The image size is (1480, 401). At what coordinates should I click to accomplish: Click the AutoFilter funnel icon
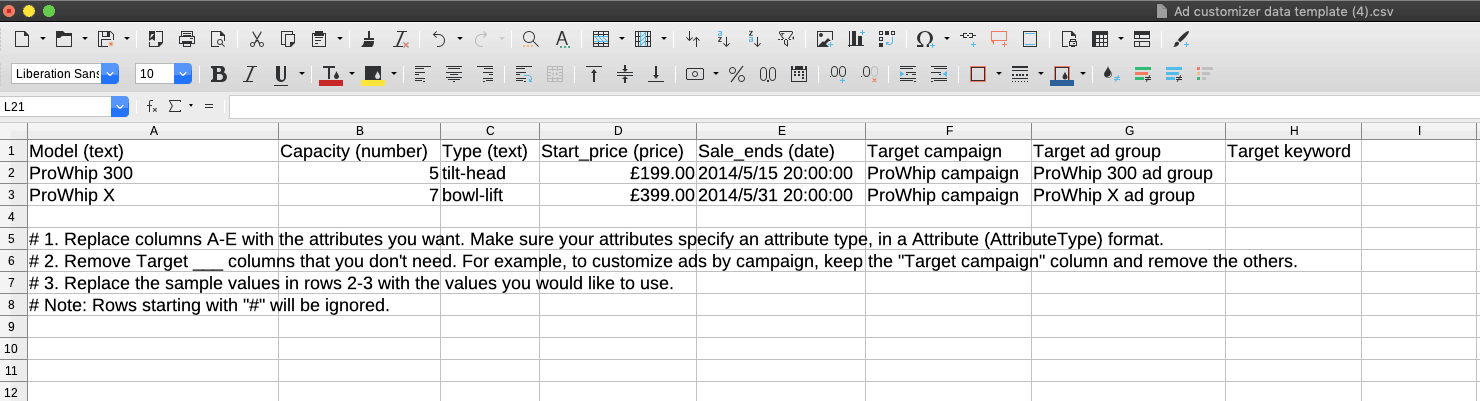tap(786, 39)
